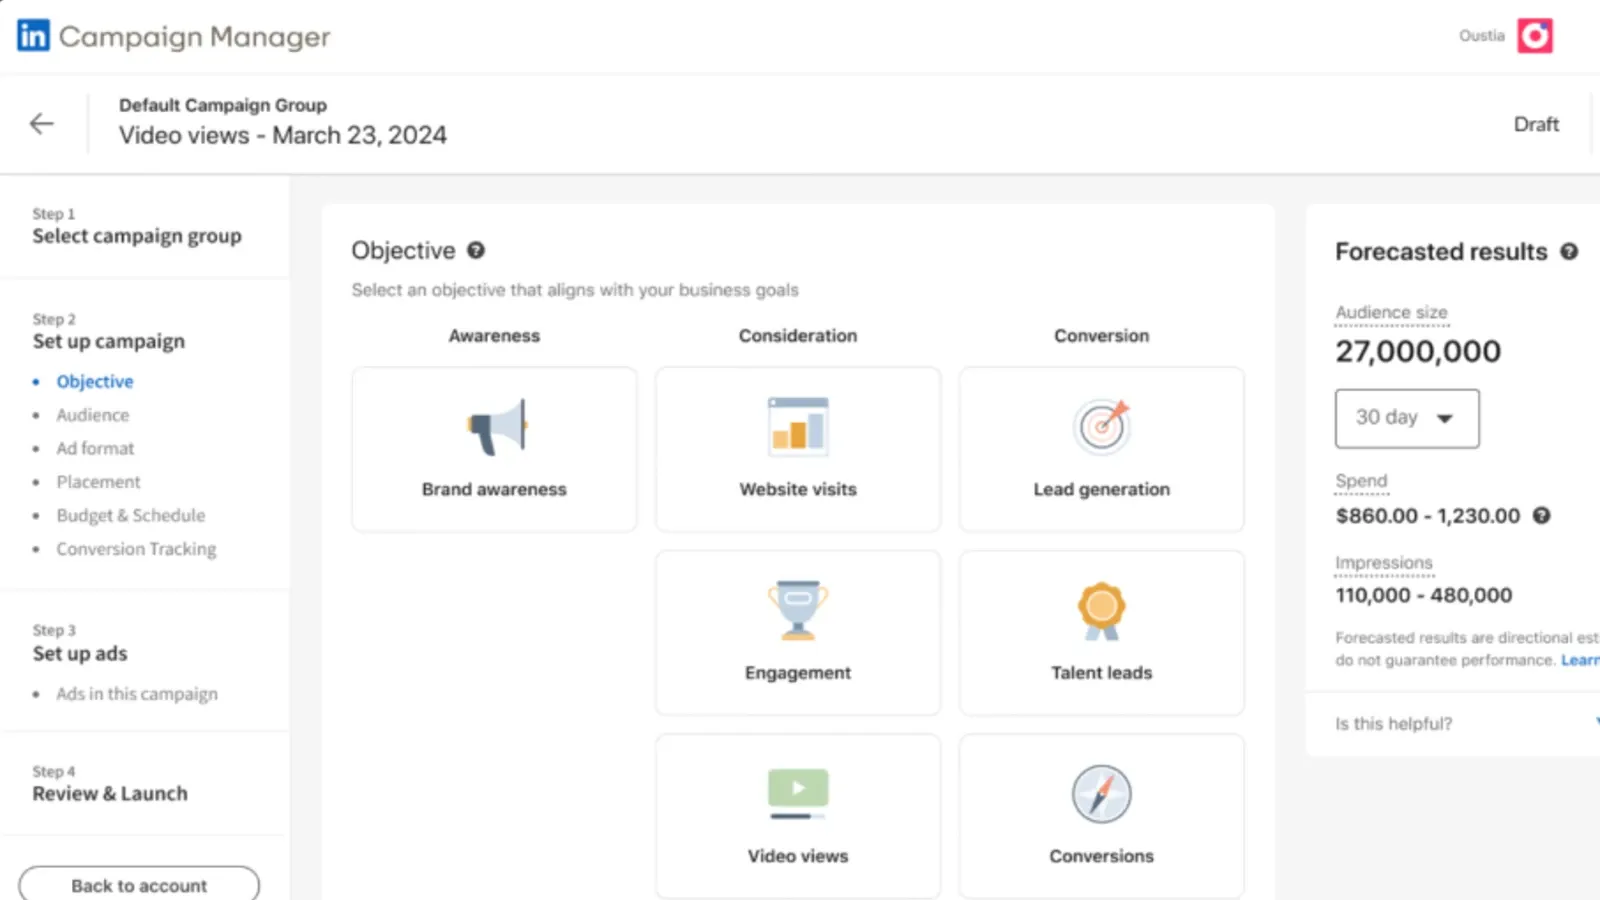Image resolution: width=1600 pixels, height=900 pixels.
Task: Open the Objective help question mark icon
Action: click(476, 250)
